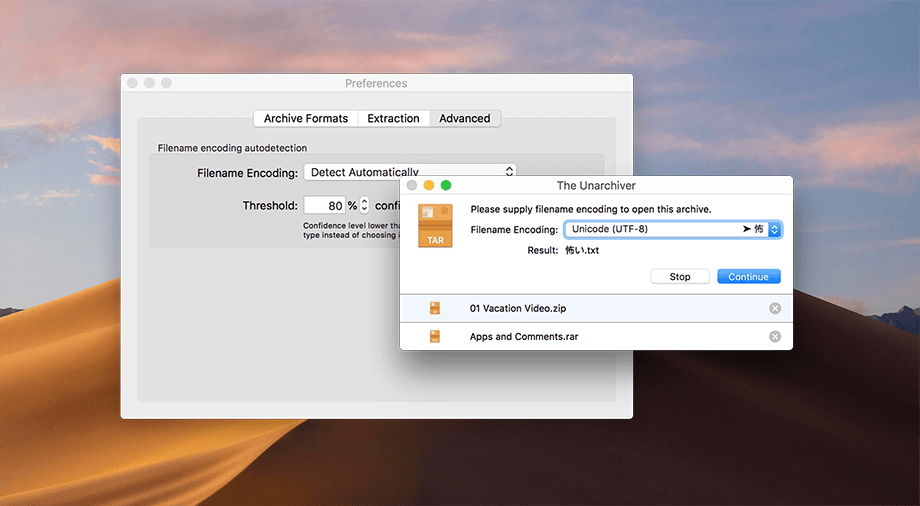Open the Extraction tab

tap(393, 118)
